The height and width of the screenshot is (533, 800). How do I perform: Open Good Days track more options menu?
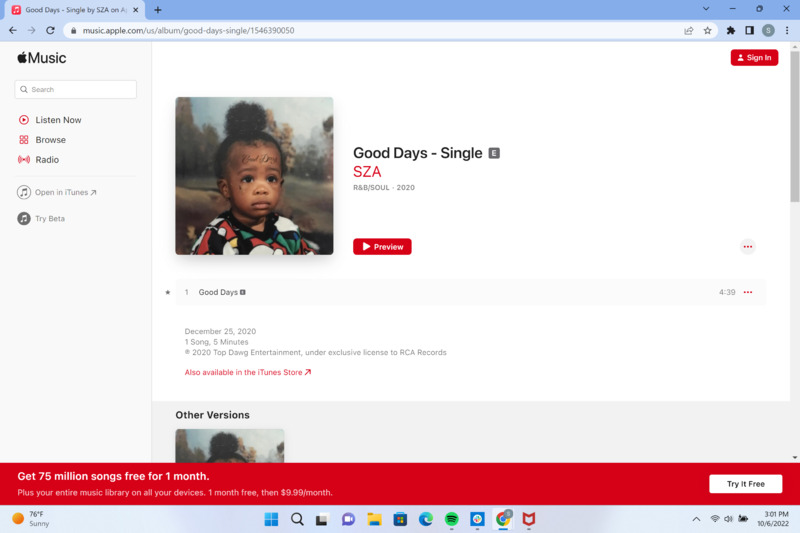747,292
